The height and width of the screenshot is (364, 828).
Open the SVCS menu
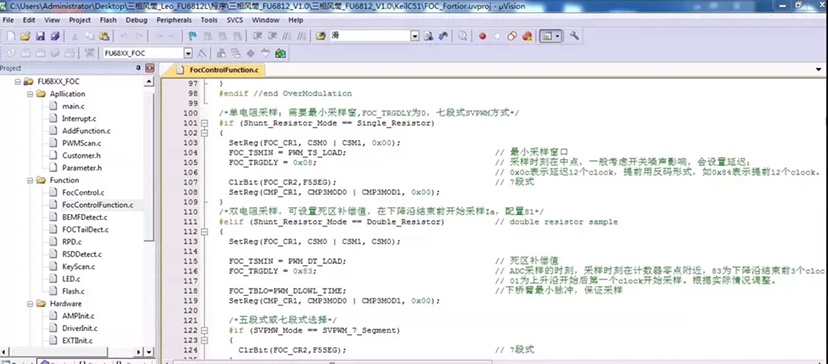pyautogui.click(x=235, y=20)
